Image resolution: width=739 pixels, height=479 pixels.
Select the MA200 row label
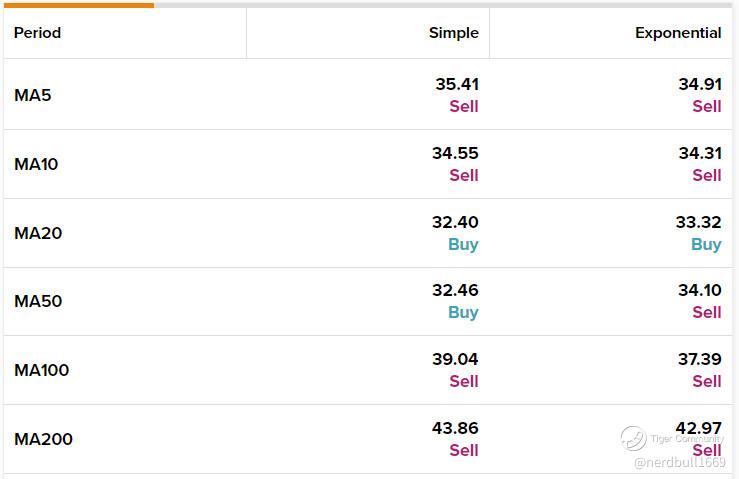click(43, 439)
